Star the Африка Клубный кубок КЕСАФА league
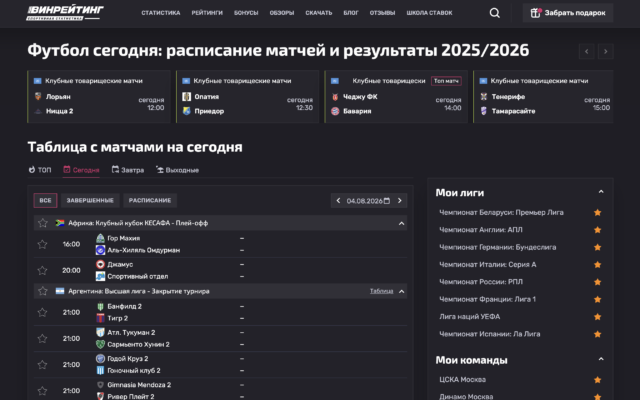This screenshot has width=640, height=400. (x=42, y=223)
